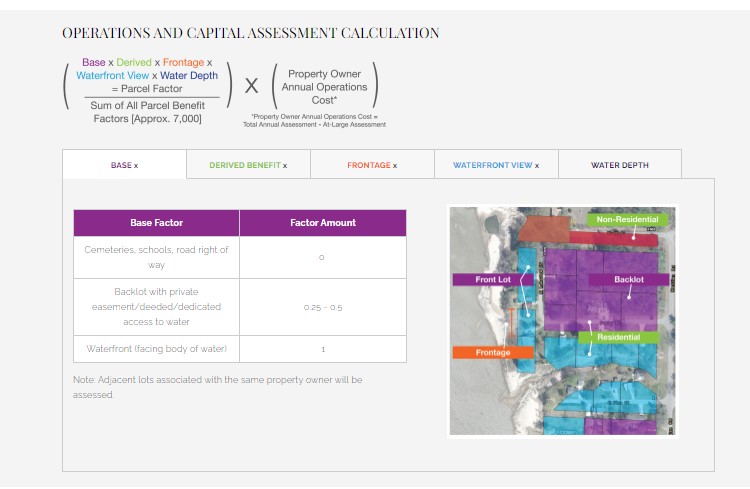
Task: Select the Cemeteries, schools, road row cell
Action: coord(156,257)
